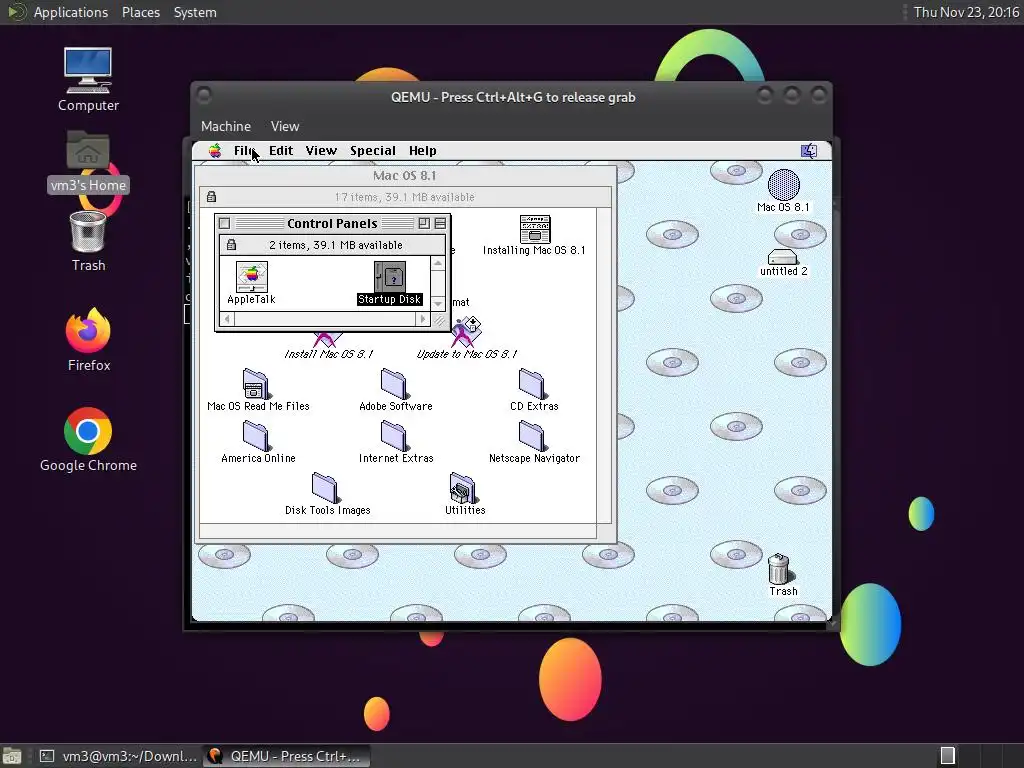Select the untitled 2 disk icon
The image size is (1024, 768).
[x=782, y=257]
